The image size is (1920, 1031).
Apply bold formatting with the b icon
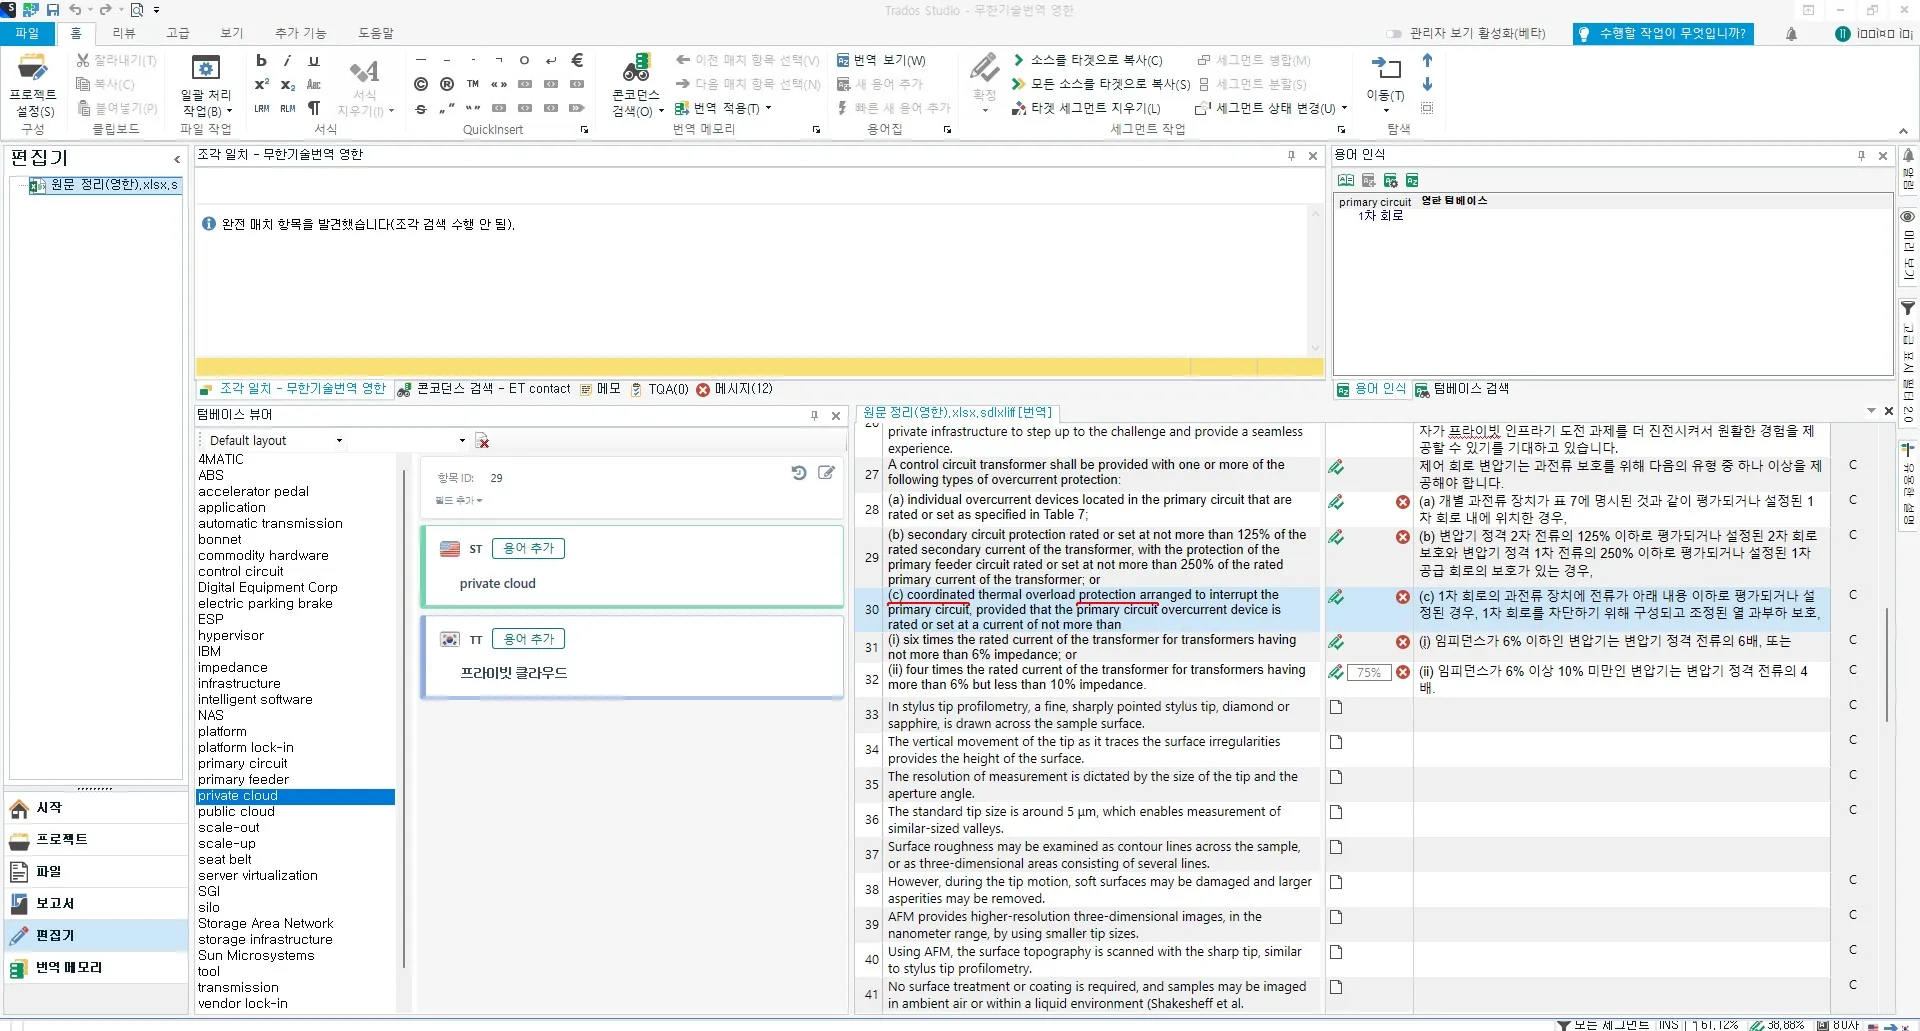click(x=261, y=61)
